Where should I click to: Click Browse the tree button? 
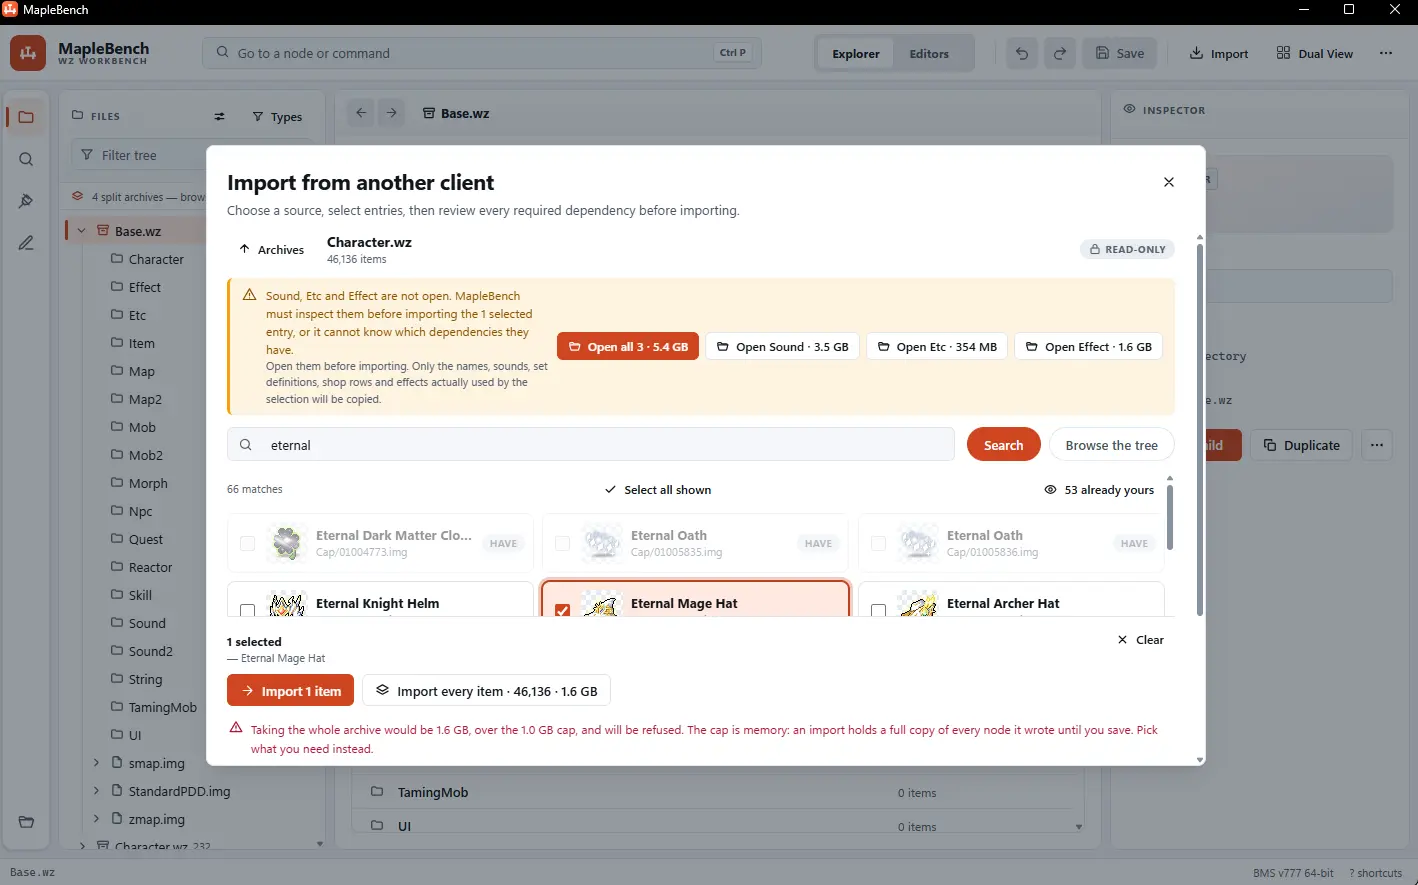tap(1111, 445)
